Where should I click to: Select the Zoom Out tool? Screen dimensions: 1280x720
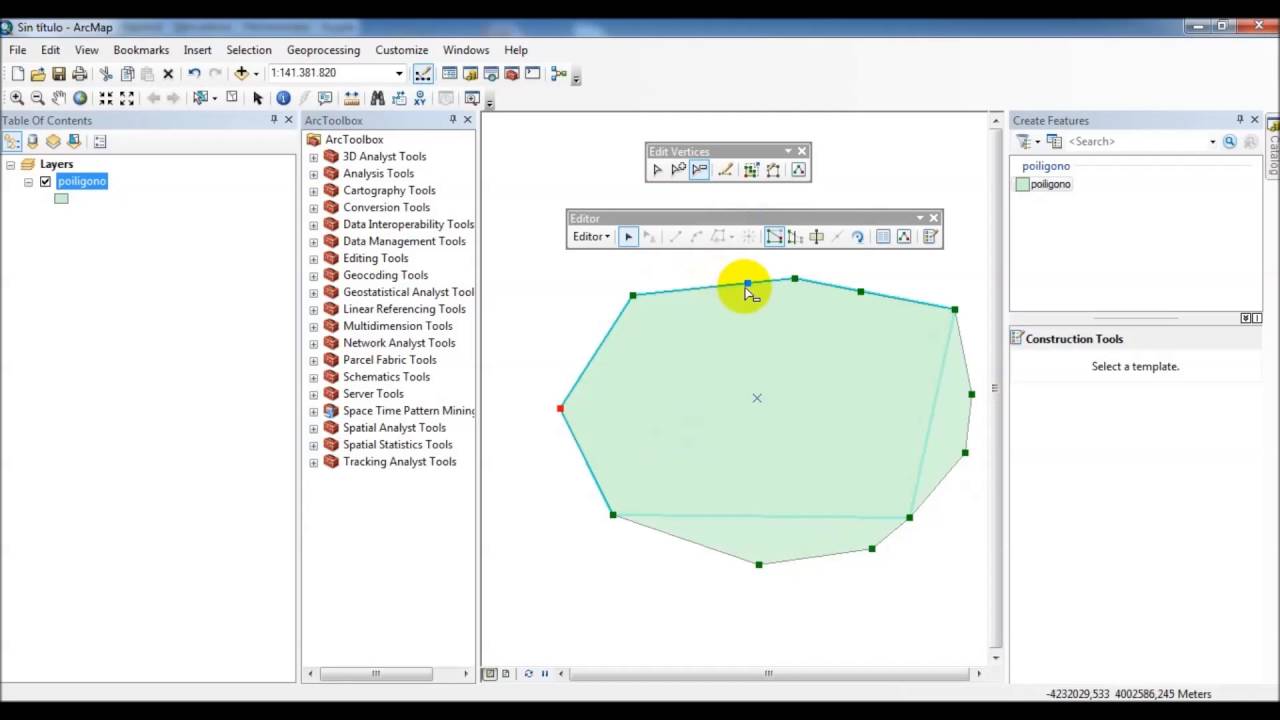click(x=38, y=98)
